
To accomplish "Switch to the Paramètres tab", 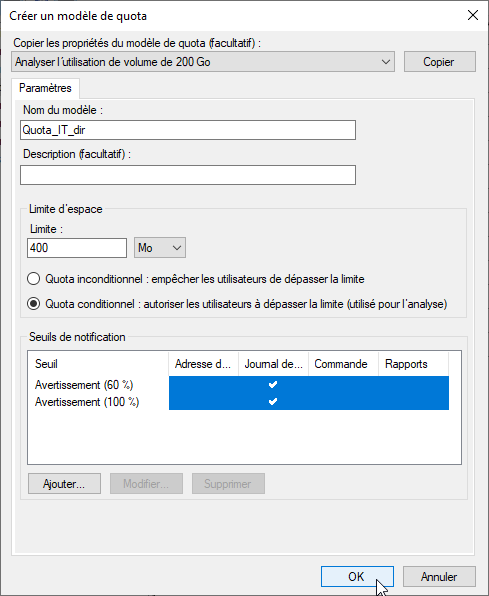I will tap(45, 88).
